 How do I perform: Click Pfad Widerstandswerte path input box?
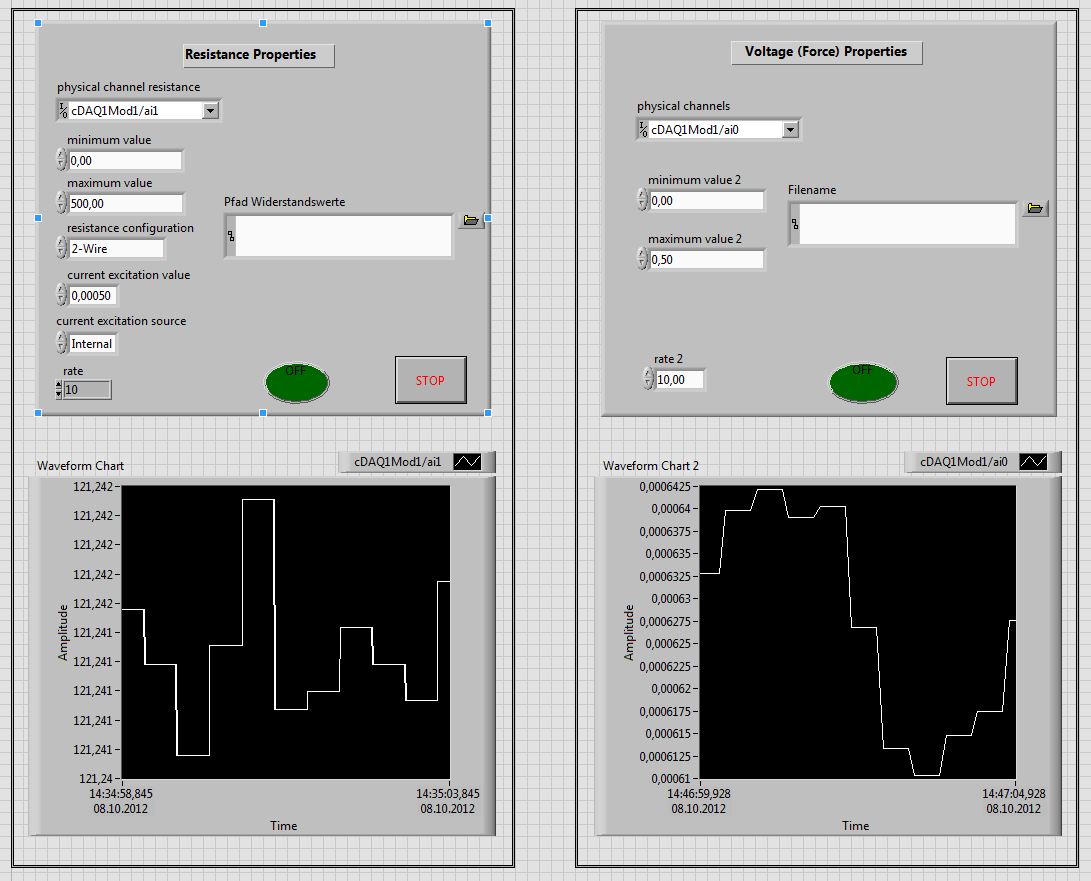(x=344, y=236)
